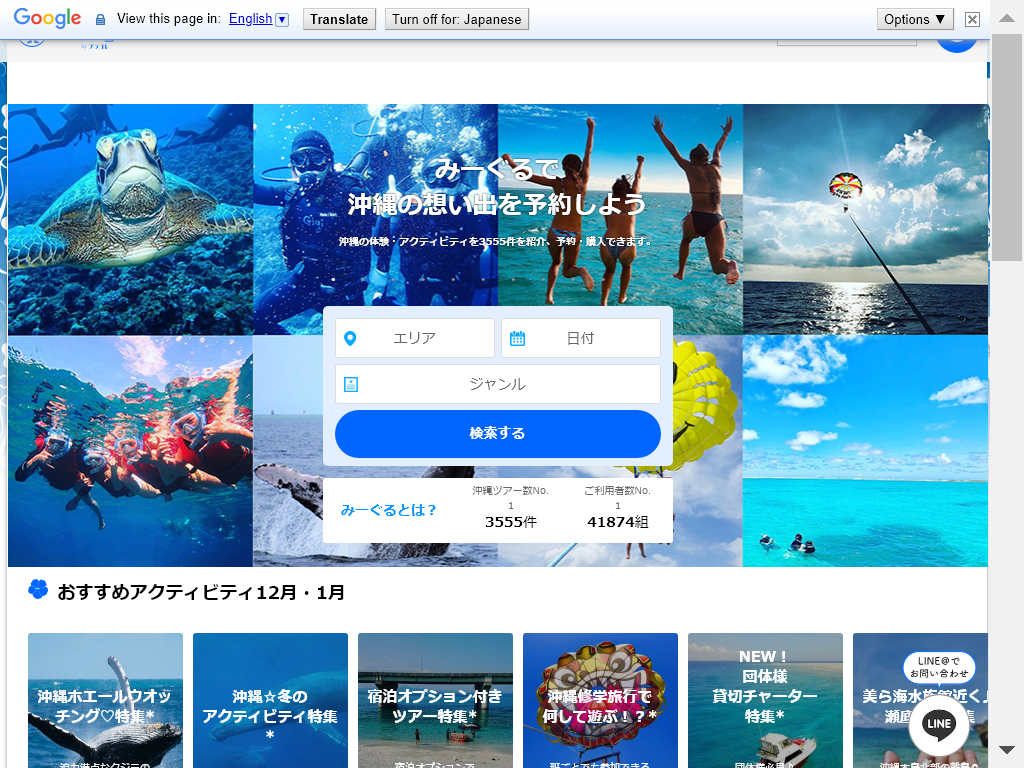1024x768 pixels.
Task: Open the 沖縄ホエールウォッチング特集 card
Action: pyautogui.click(x=105, y=700)
